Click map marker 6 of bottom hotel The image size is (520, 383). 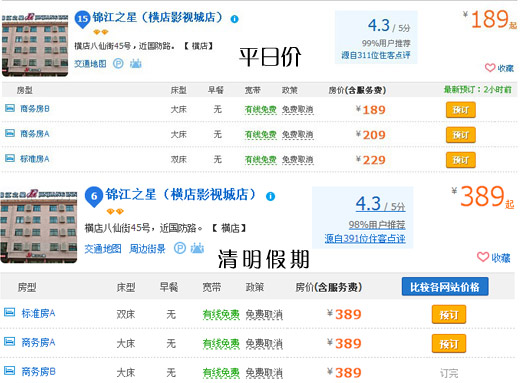(94, 196)
